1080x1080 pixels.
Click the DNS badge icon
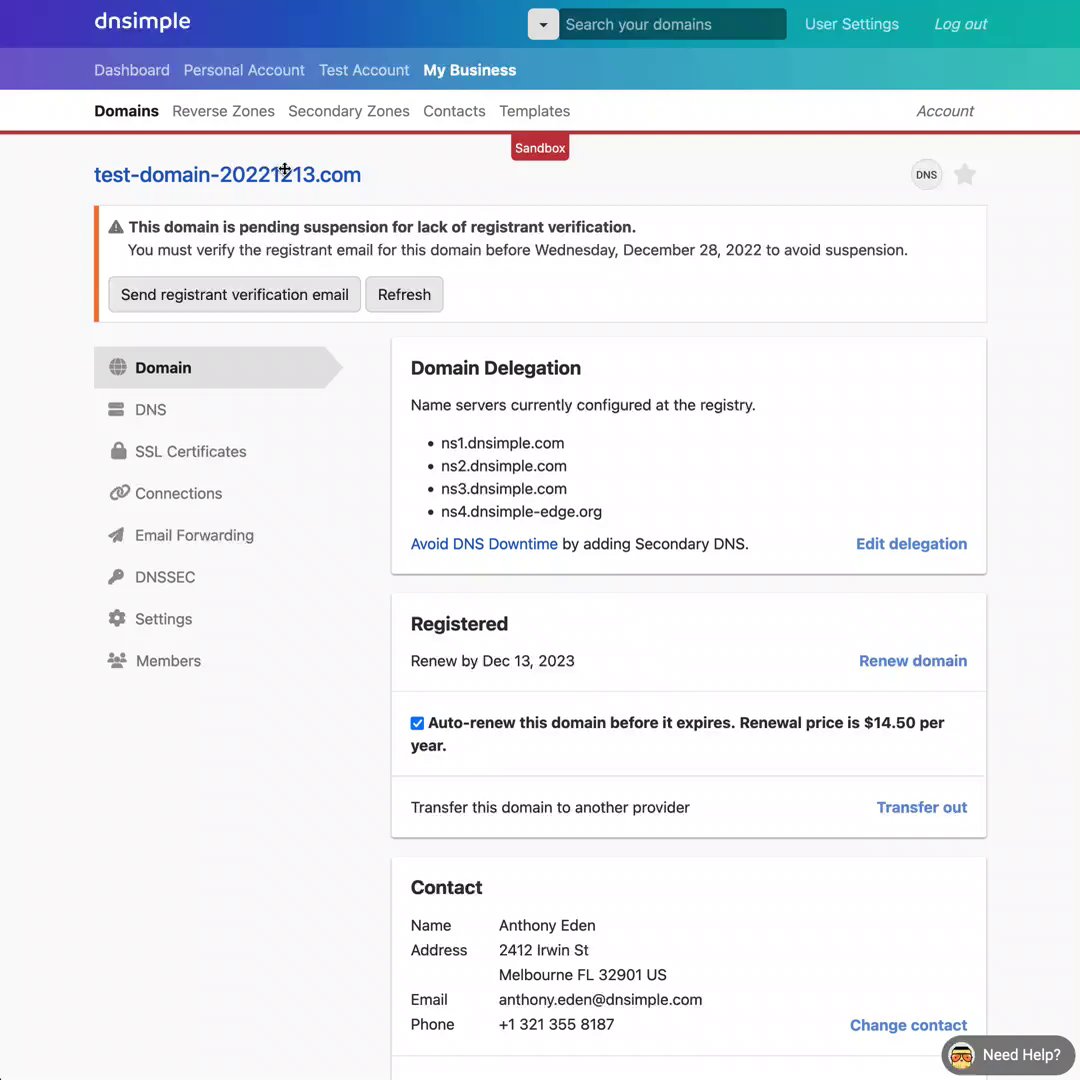click(x=926, y=175)
